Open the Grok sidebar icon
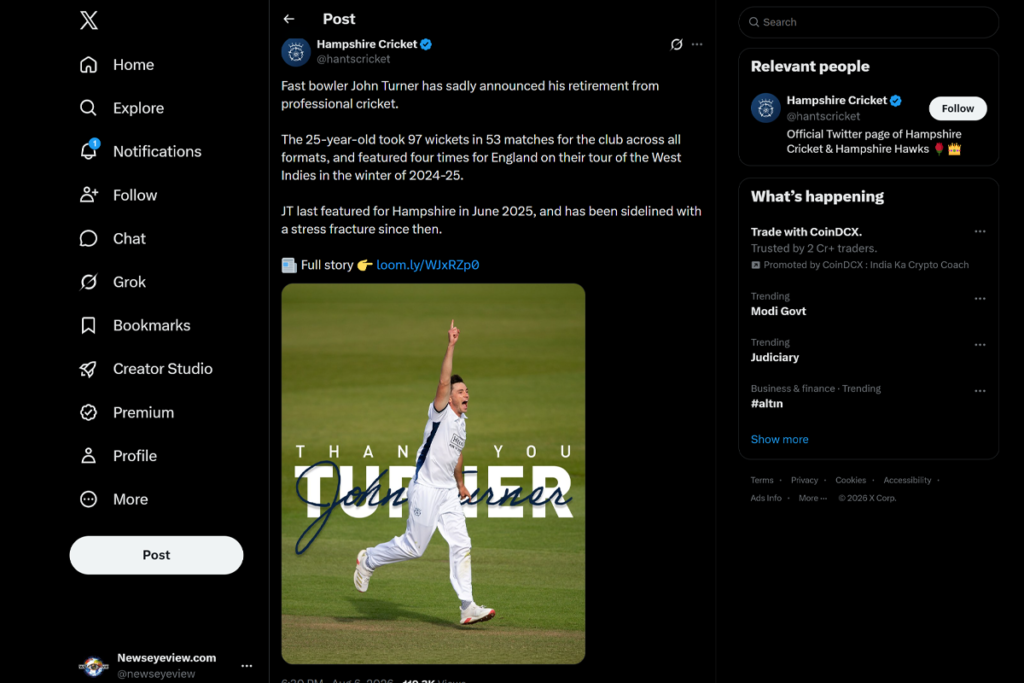The image size is (1024, 683). [88, 281]
